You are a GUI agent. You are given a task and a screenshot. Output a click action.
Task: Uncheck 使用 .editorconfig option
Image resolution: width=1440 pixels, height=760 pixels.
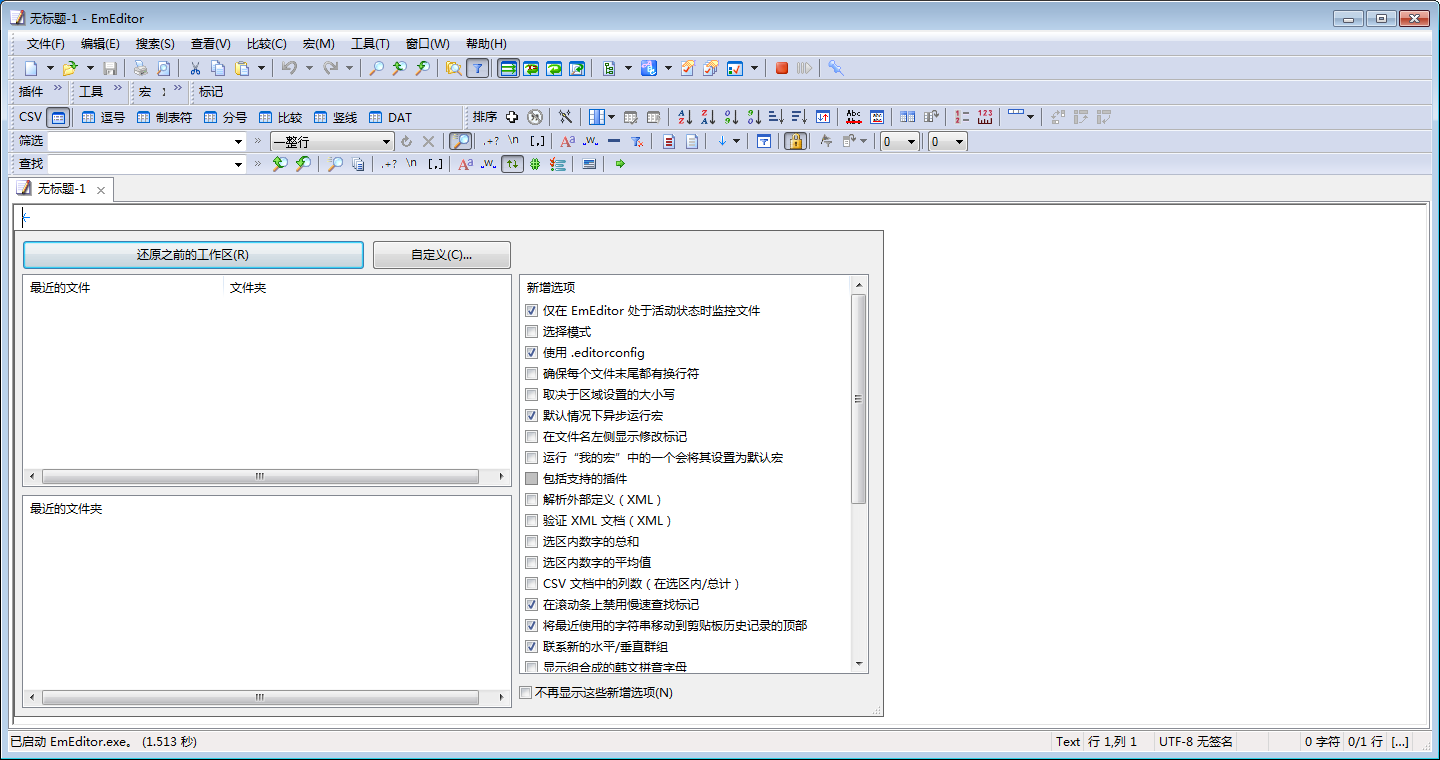(x=531, y=353)
